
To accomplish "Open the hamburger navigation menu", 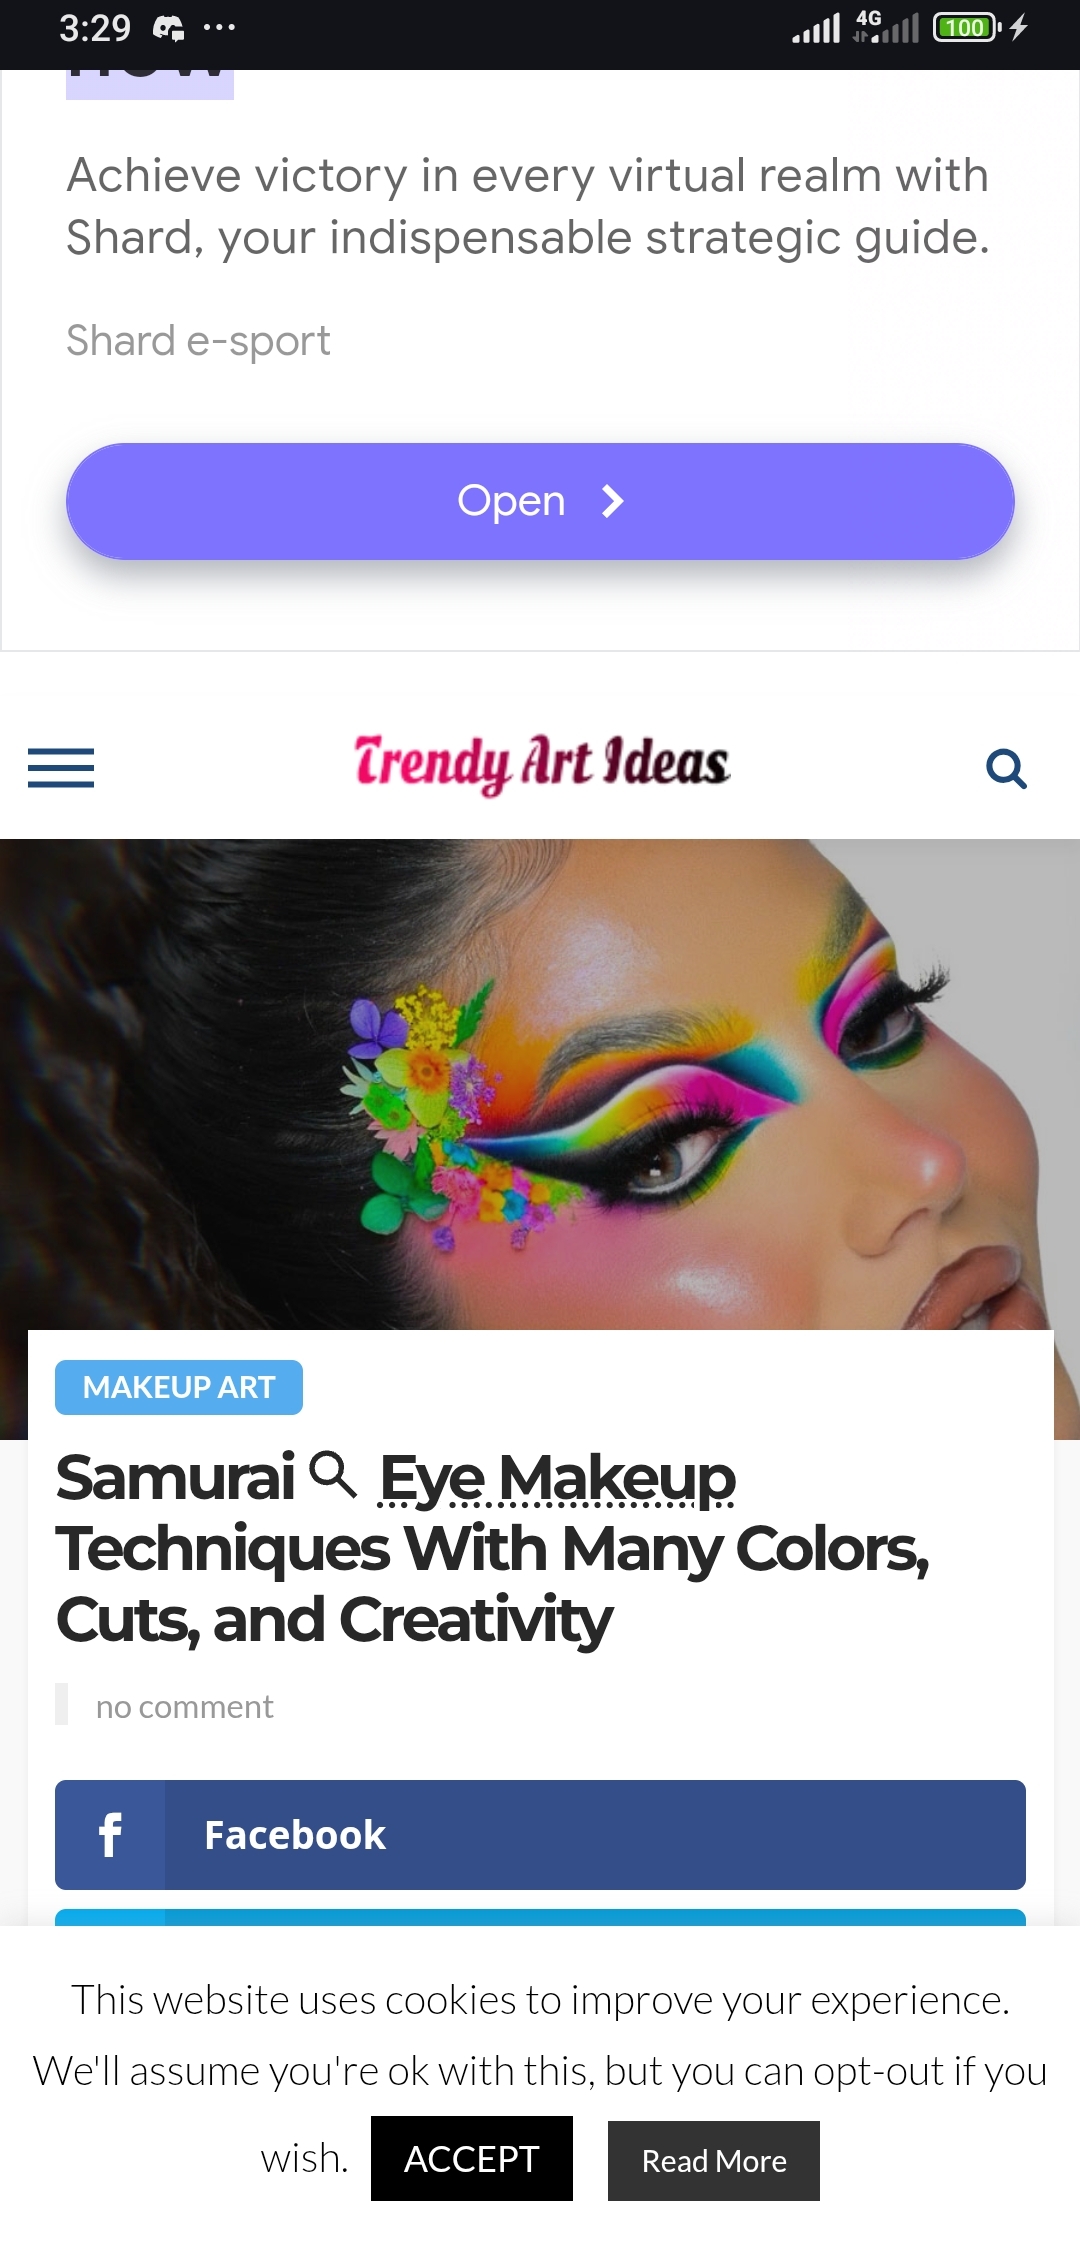I will coord(61,768).
